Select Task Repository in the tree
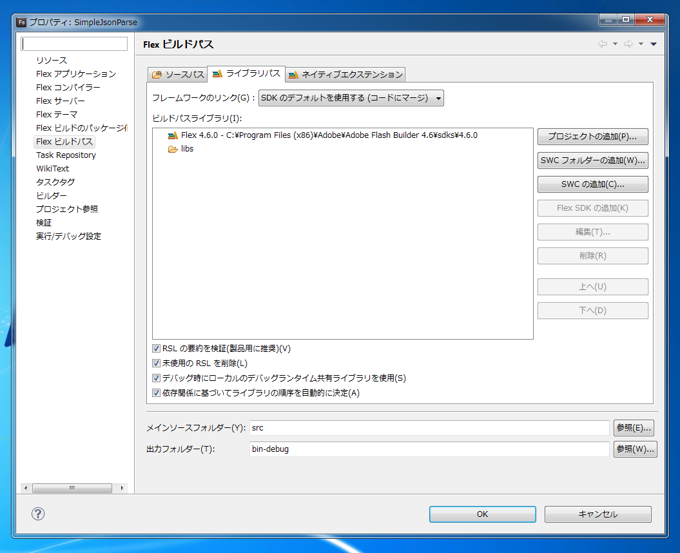 tap(66, 155)
